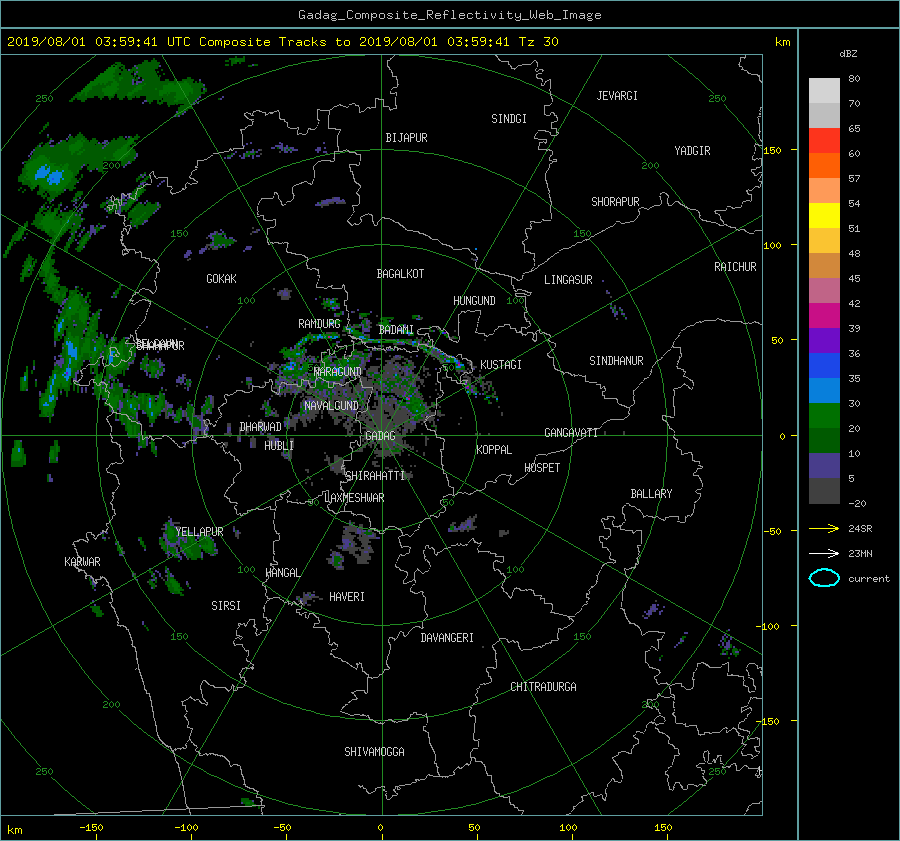Pick the 20 dBZ green color swatch
Screen dimensions: 900x841
824,416
